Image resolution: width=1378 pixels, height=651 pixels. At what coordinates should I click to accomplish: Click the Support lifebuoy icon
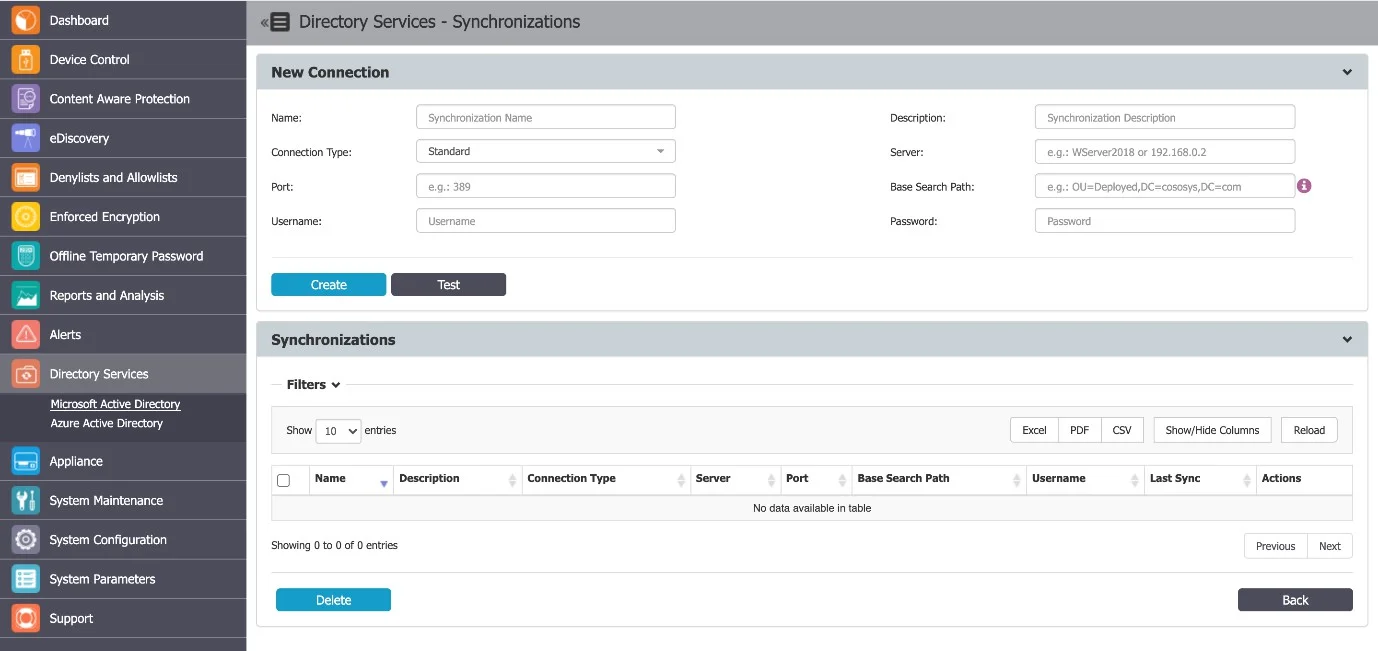pos(25,619)
